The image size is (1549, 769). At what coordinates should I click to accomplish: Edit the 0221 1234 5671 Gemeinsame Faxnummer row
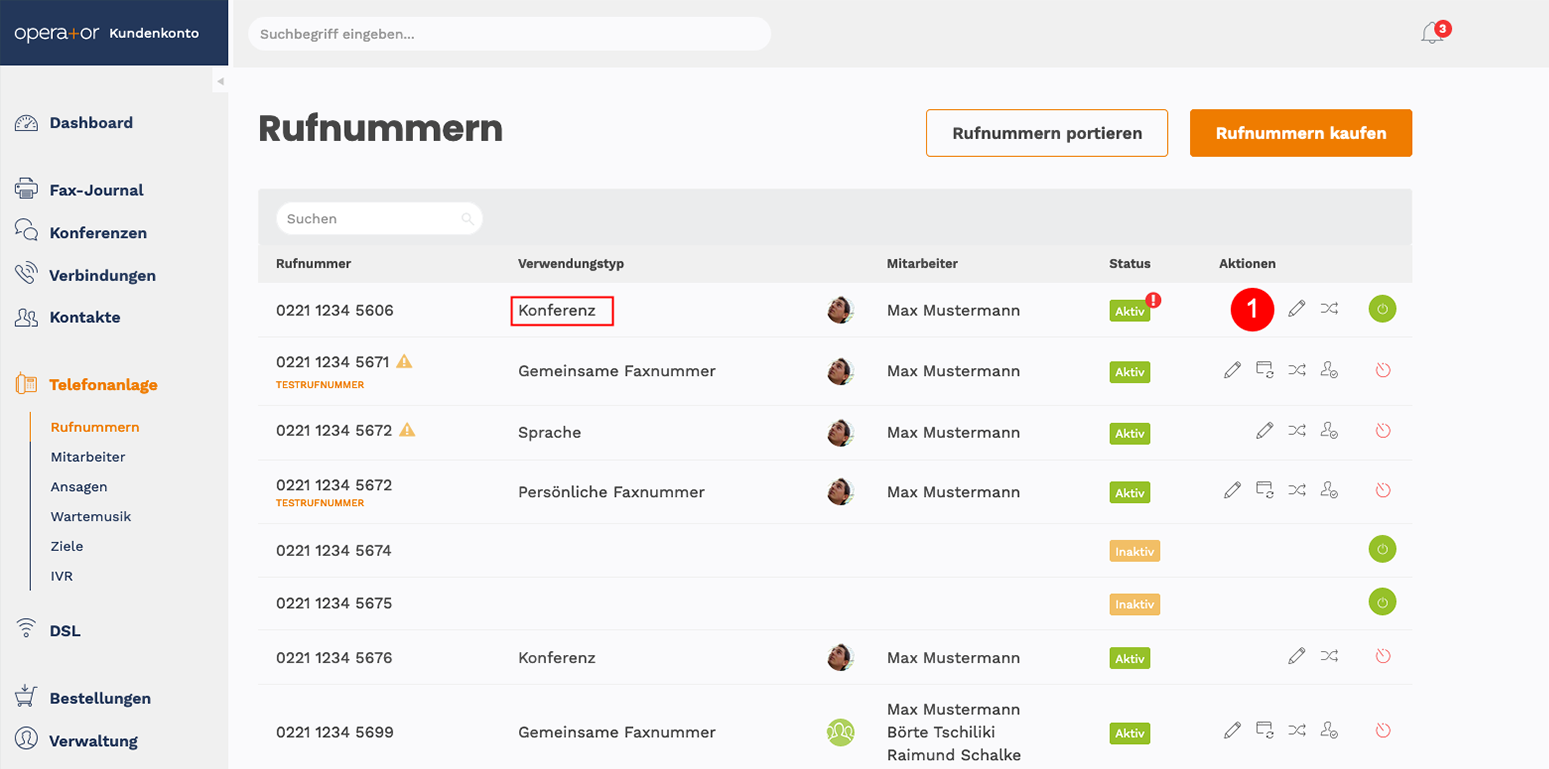(1233, 370)
